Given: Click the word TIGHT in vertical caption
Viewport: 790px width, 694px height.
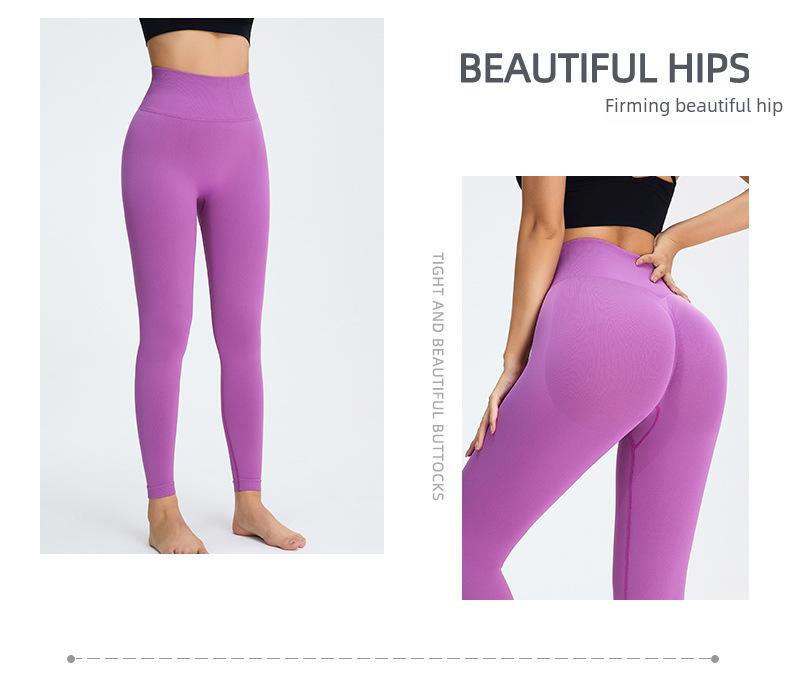Looking at the screenshot, I should 438,274.
